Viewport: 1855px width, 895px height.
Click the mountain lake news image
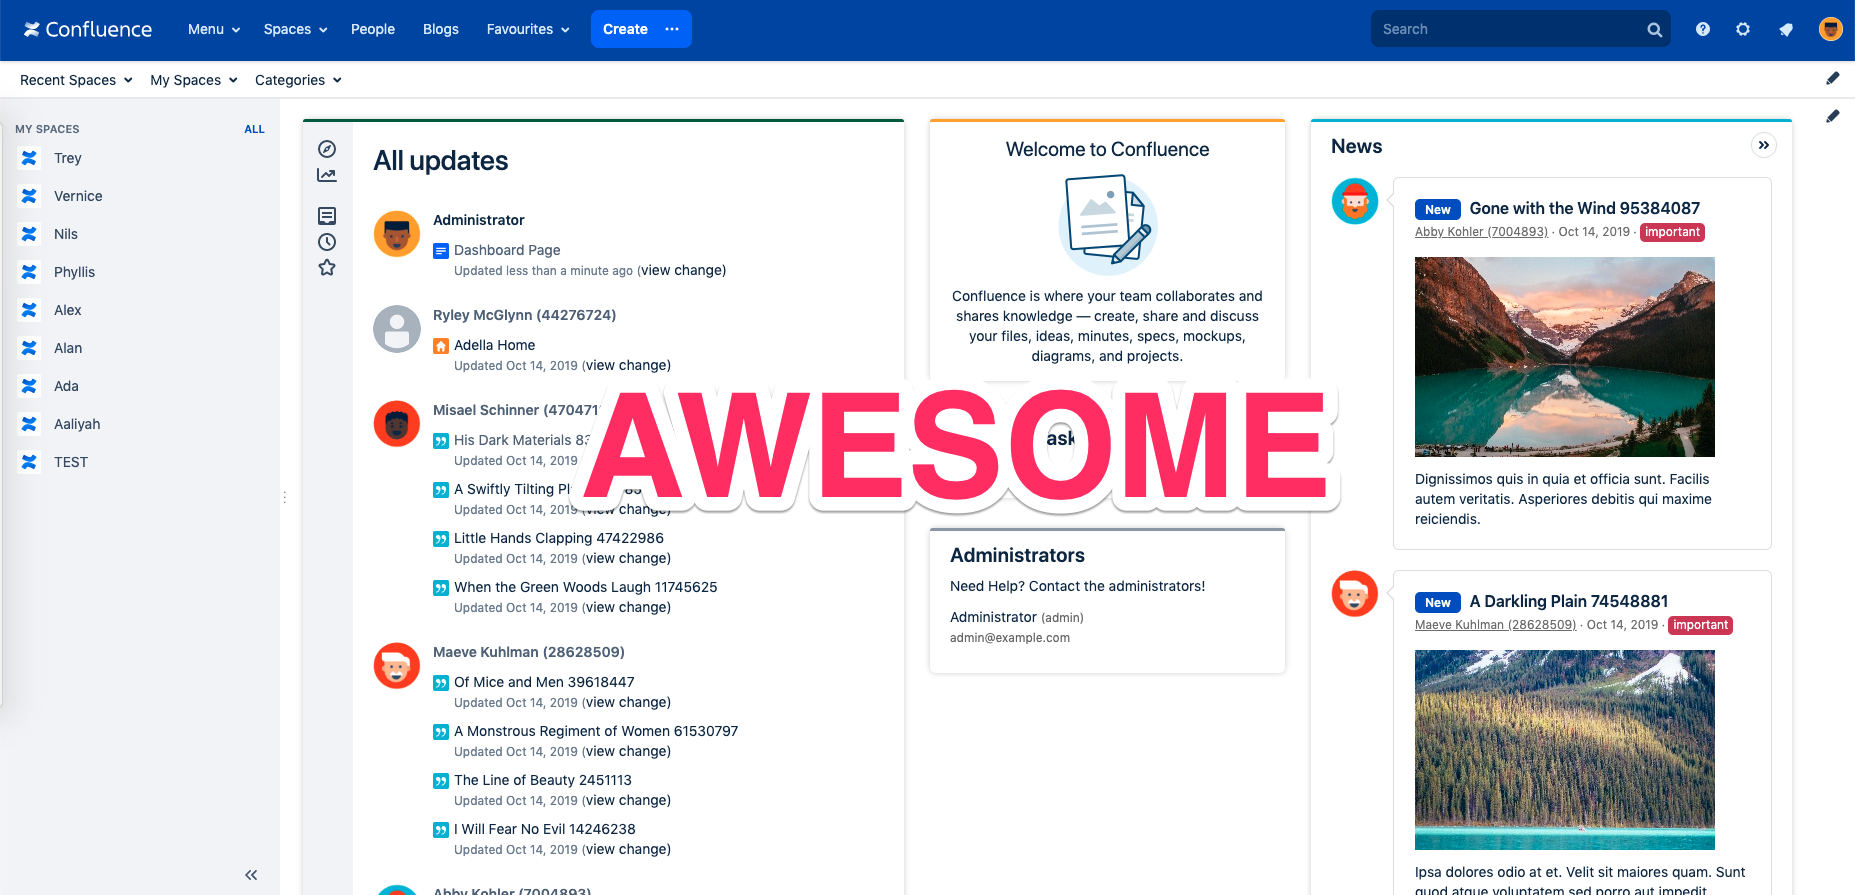(x=1565, y=357)
